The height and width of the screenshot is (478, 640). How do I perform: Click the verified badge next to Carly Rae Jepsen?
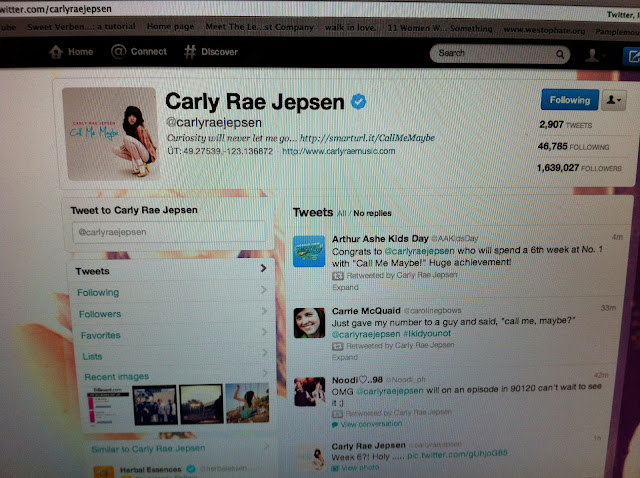pyautogui.click(x=359, y=101)
